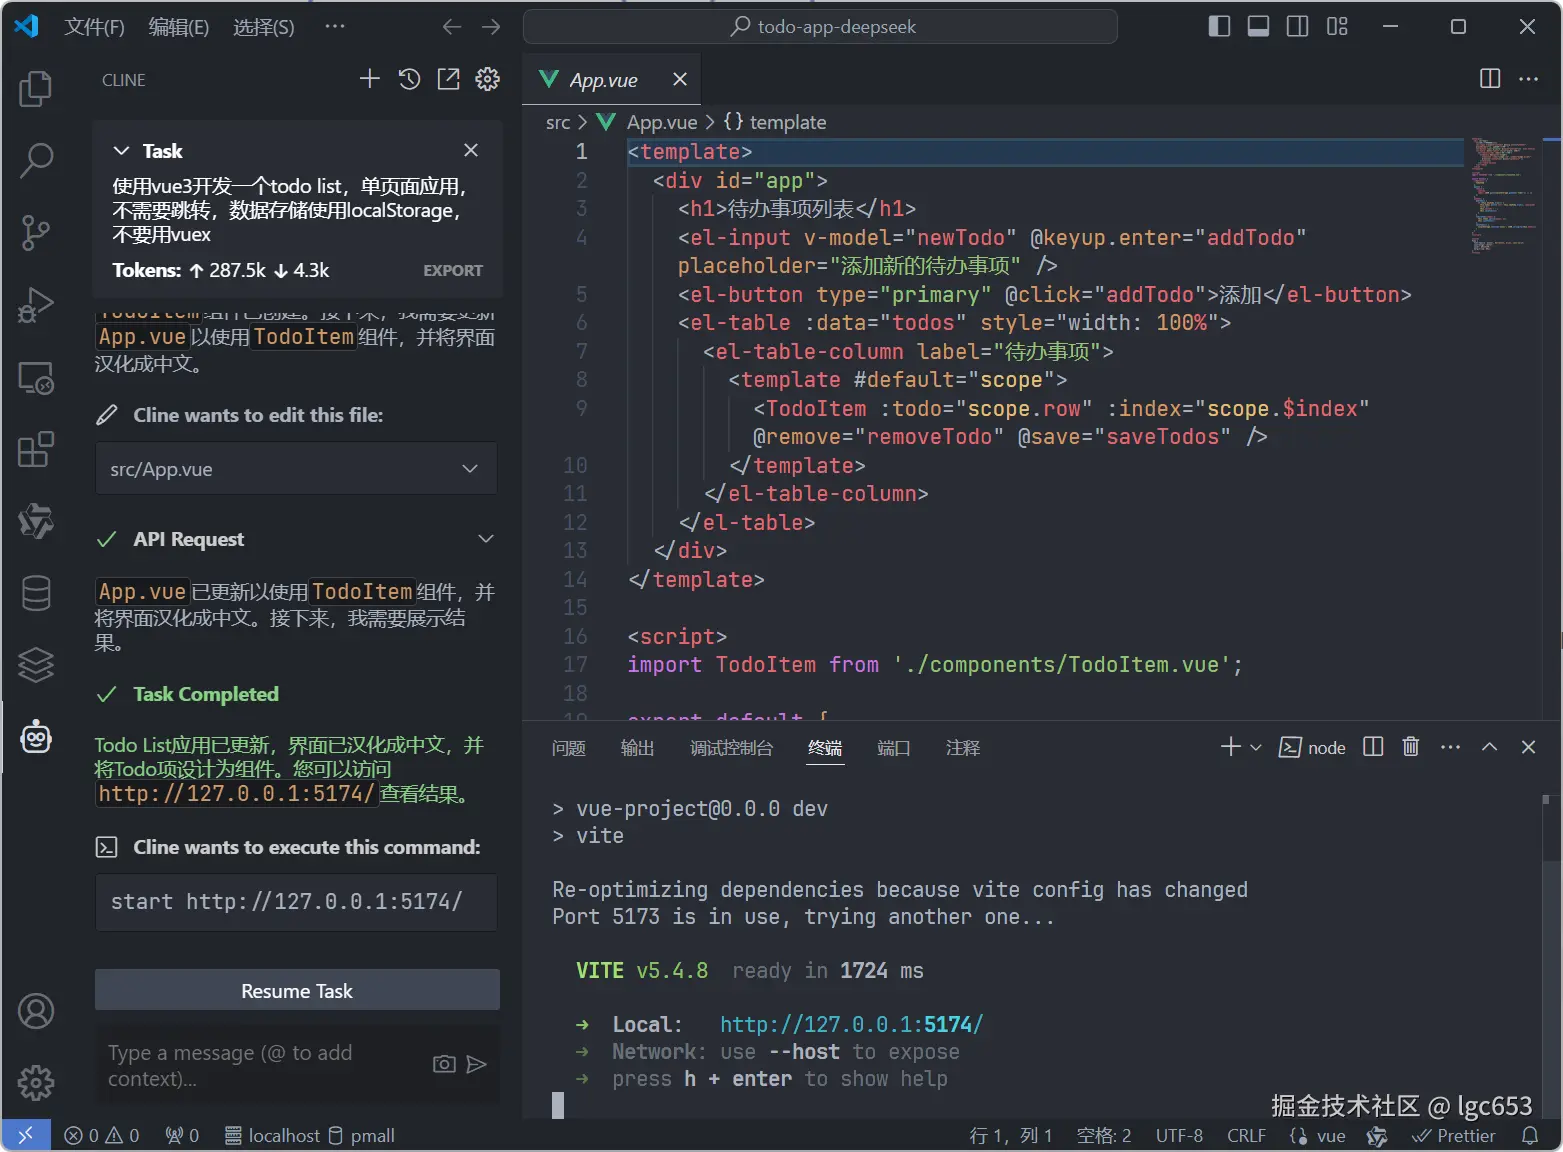Toggle primary side bar layout button
The image size is (1563, 1152).
point(1219,27)
